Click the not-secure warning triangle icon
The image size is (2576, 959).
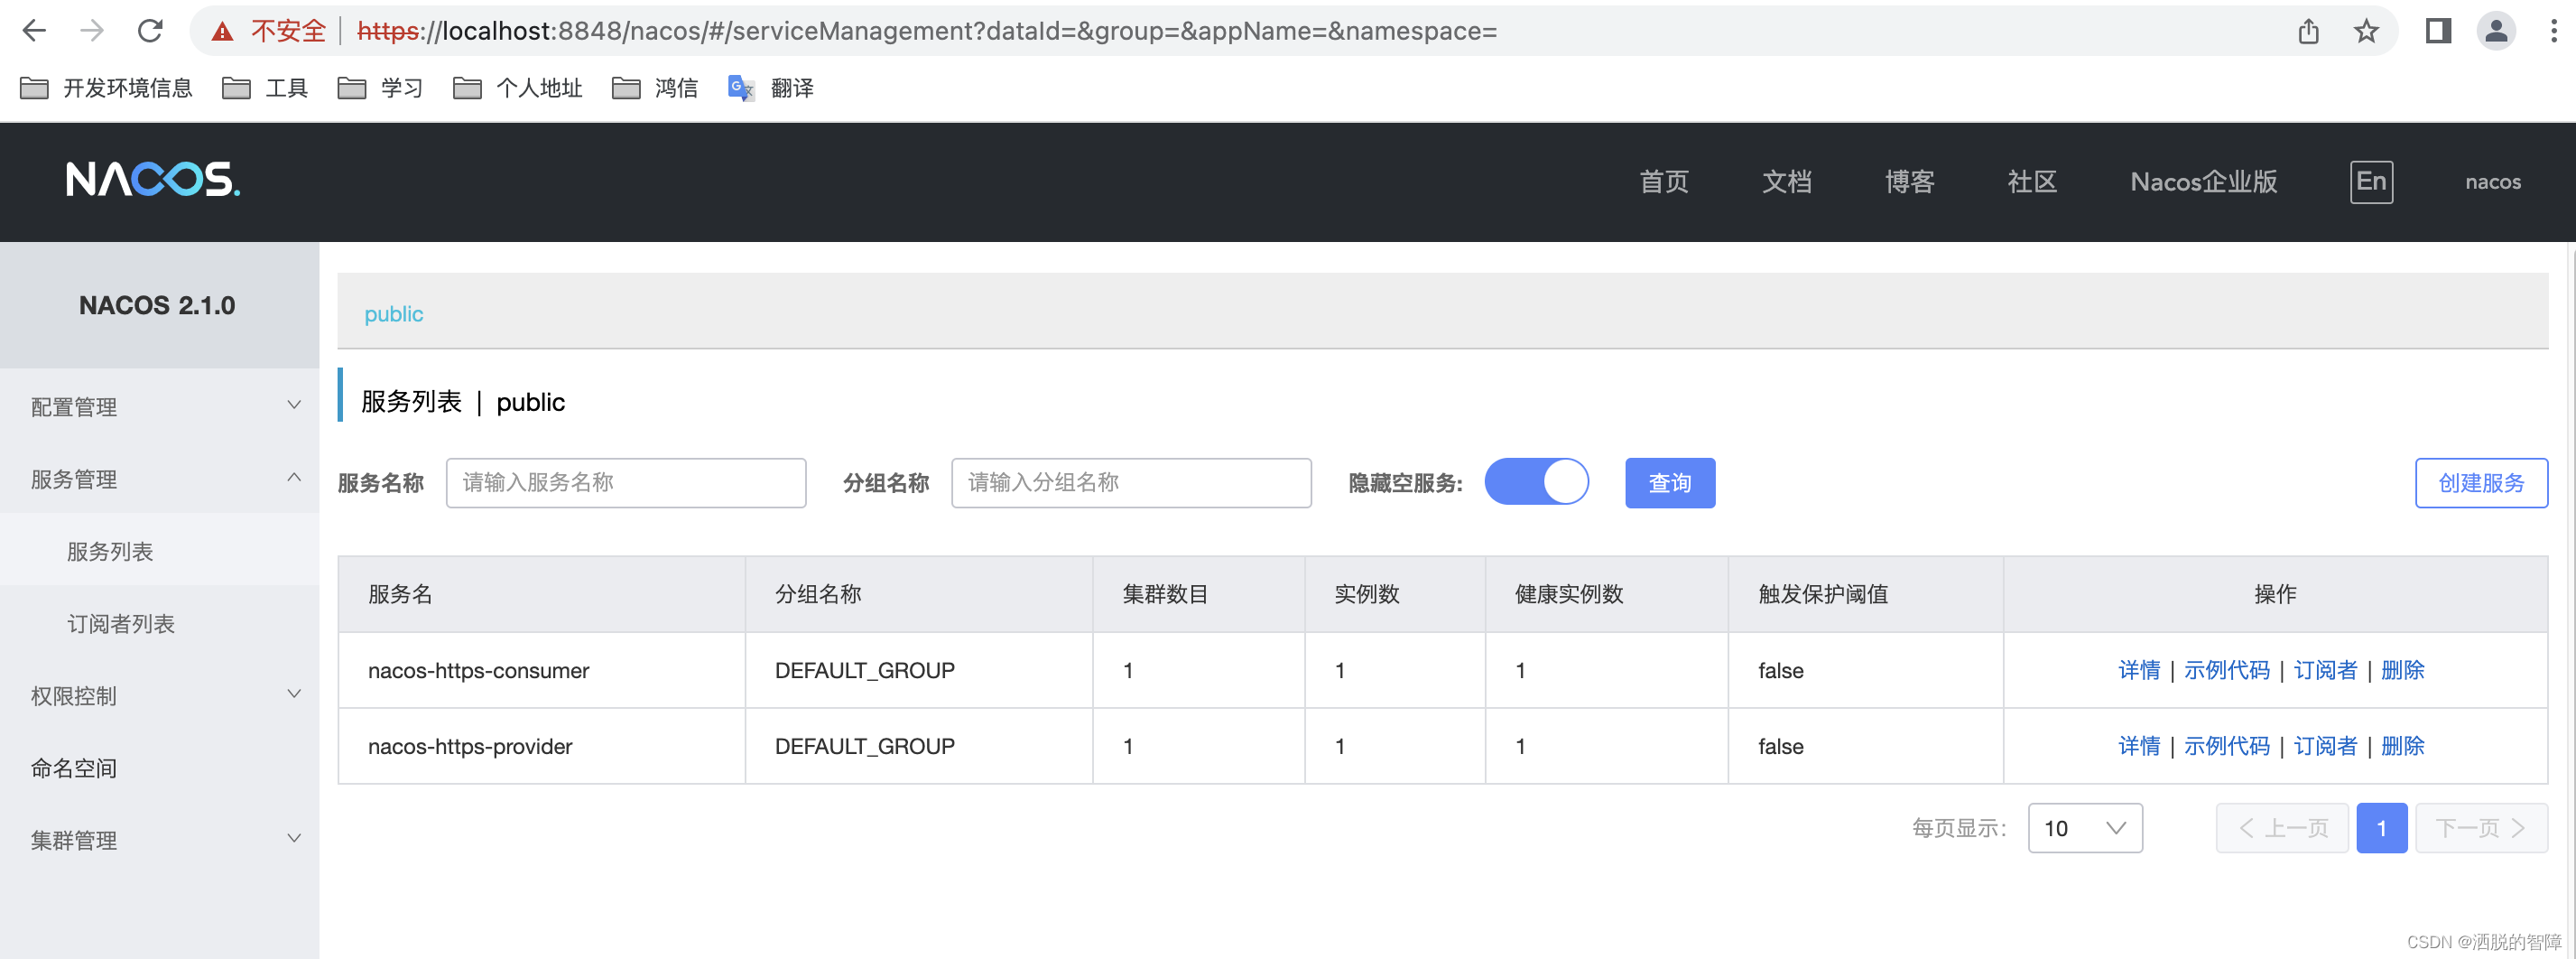pyautogui.click(x=222, y=32)
